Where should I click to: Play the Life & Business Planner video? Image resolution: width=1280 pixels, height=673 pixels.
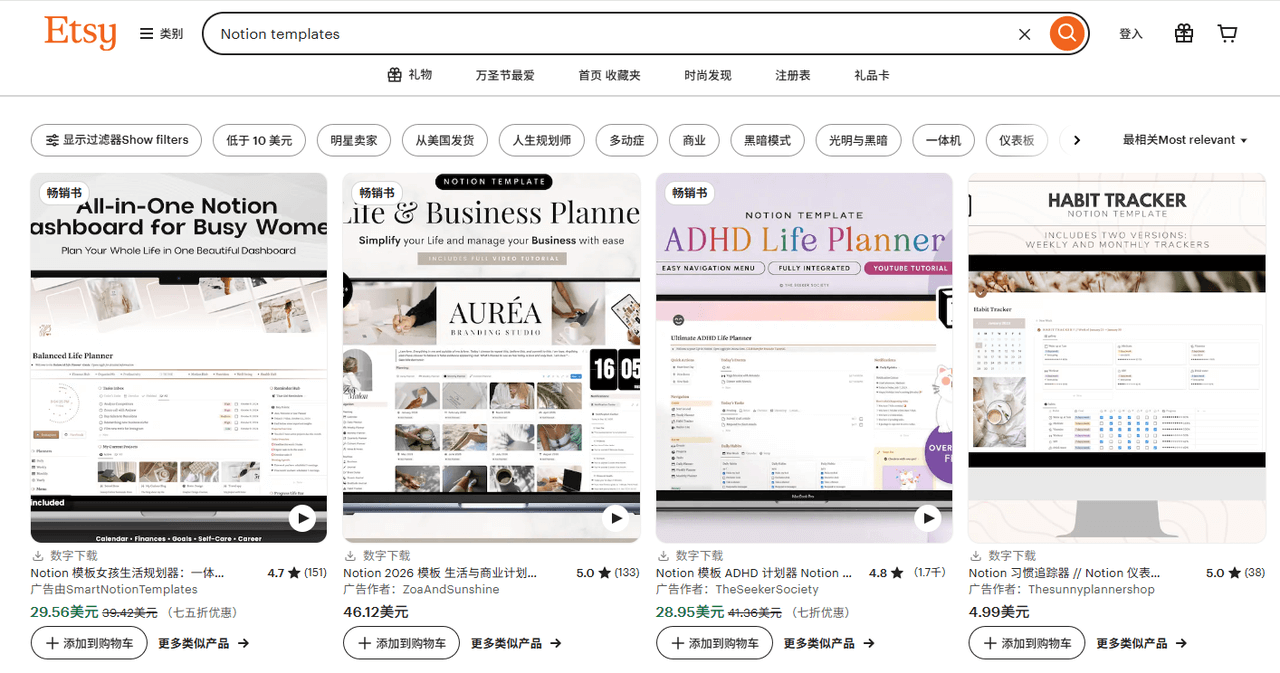pyautogui.click(x=616, y=518)
